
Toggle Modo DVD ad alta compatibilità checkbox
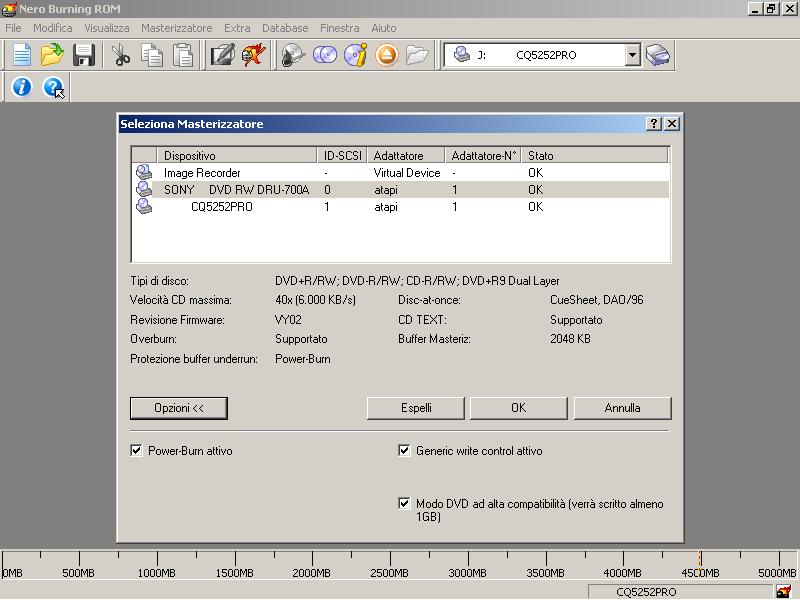pos(404,503)
